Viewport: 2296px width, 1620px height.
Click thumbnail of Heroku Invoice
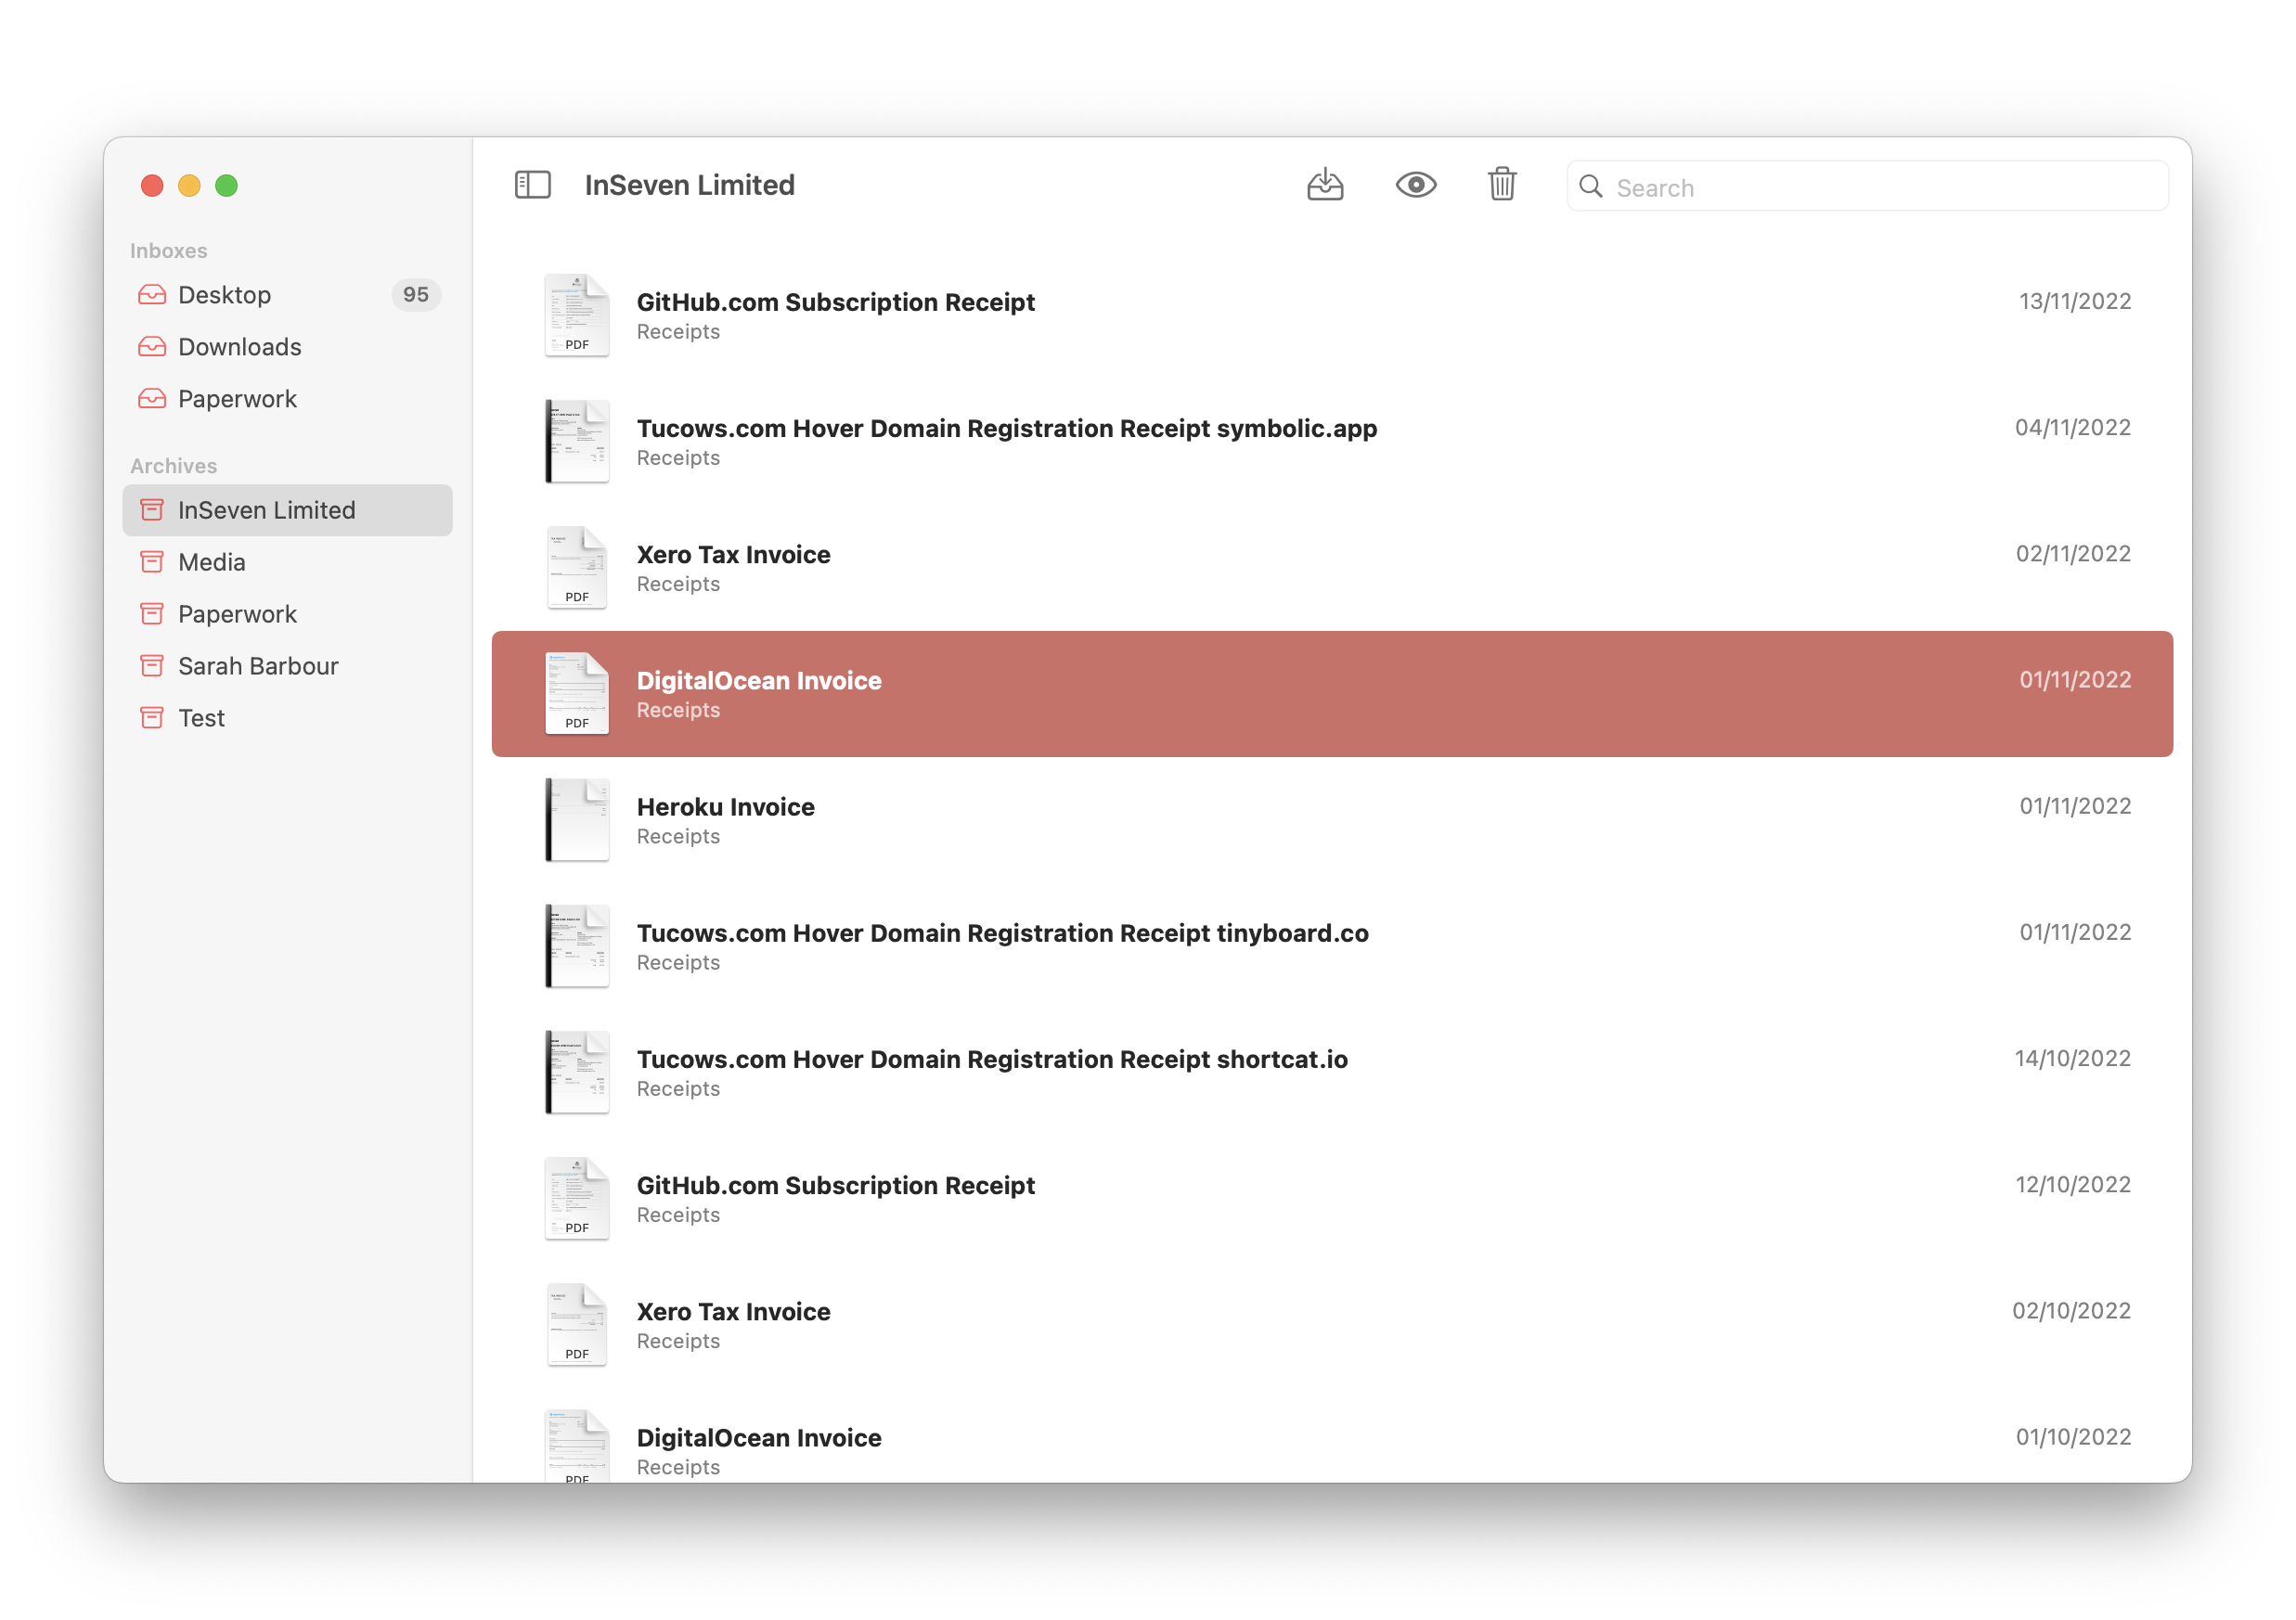(x=577, y=820)
